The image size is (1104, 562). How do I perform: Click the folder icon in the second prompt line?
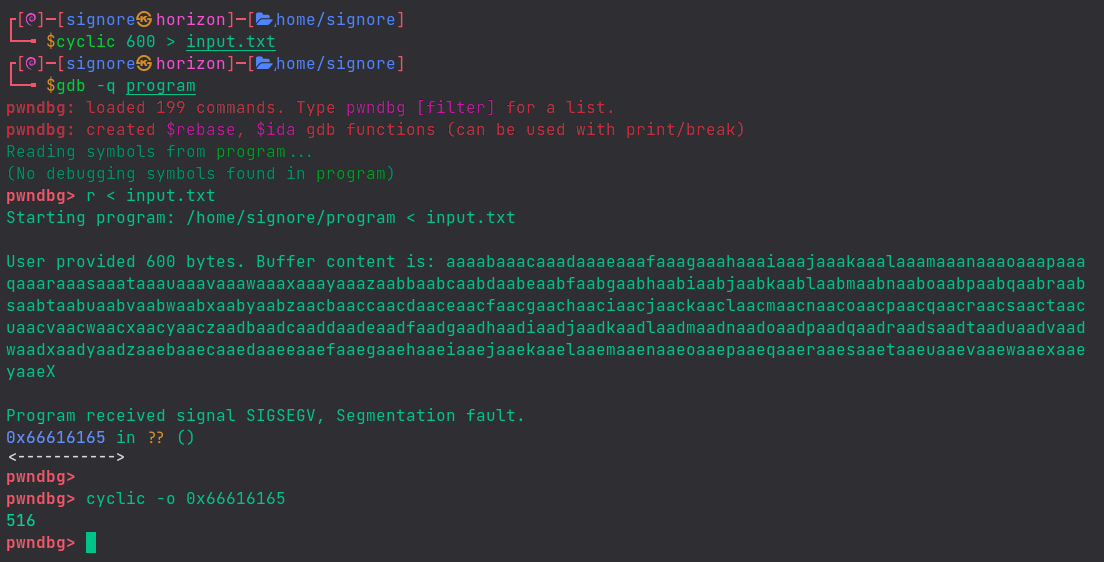click(x=265, y=64)
